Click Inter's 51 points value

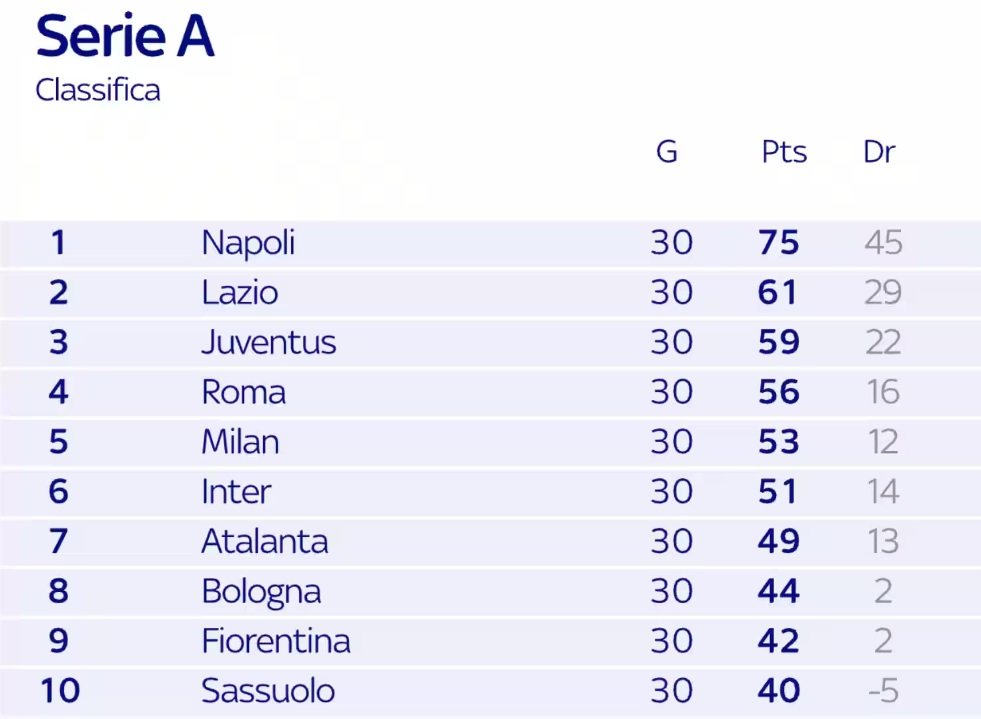(x=778, y=492)
